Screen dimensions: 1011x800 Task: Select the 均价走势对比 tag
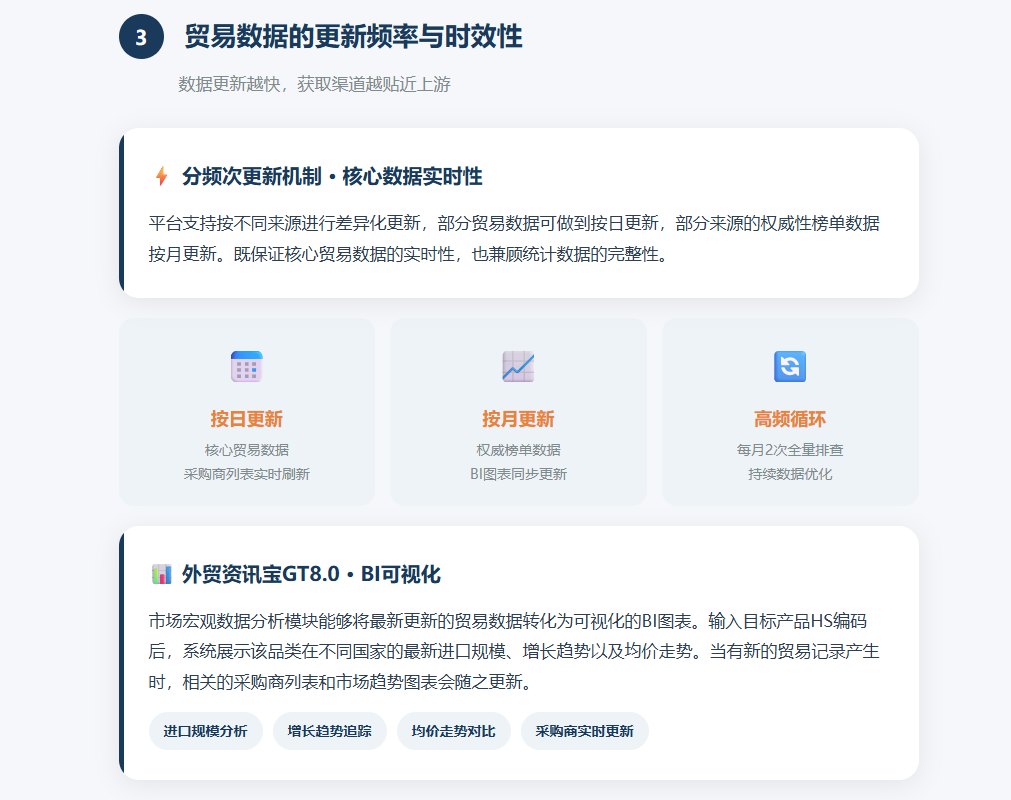tap(453, 731)
